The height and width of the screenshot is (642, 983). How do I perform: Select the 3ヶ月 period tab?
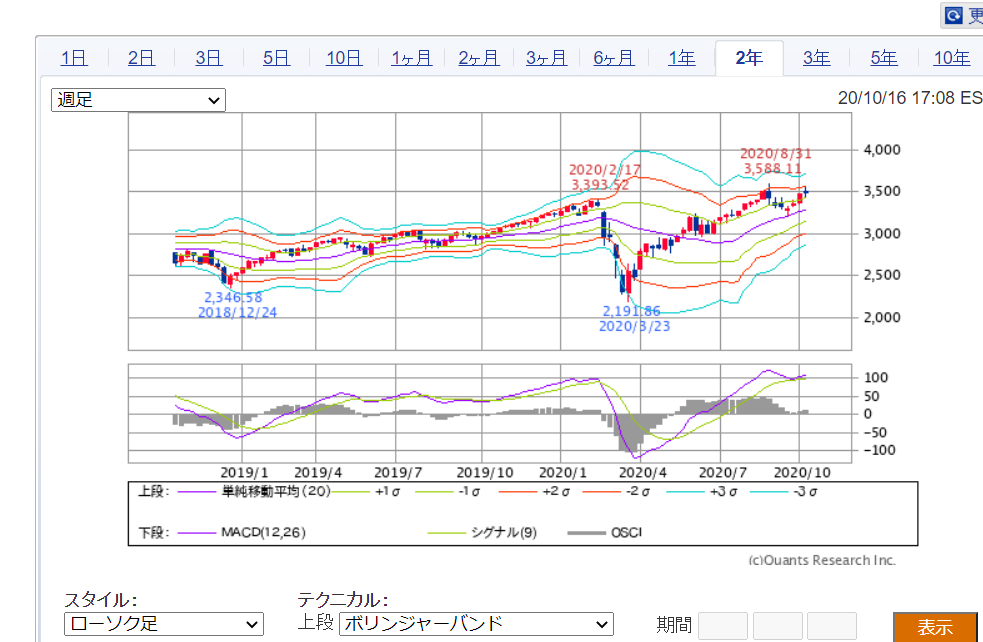coord(546,58)
